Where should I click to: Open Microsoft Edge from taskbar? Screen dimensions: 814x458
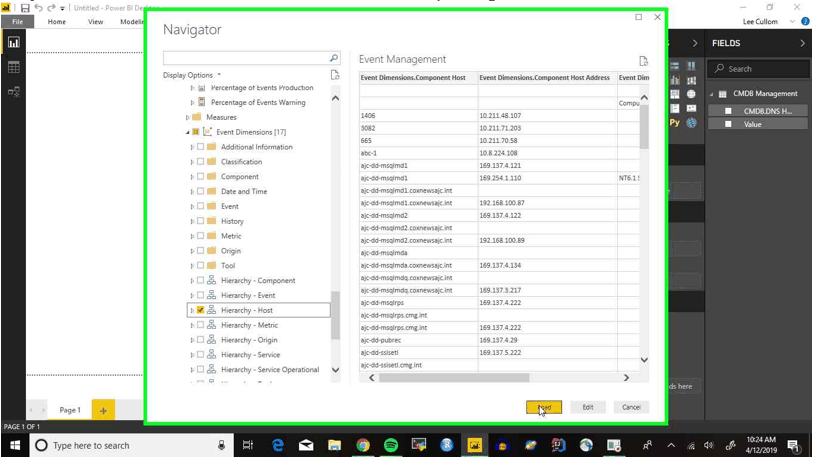click(x=278, y=445)
